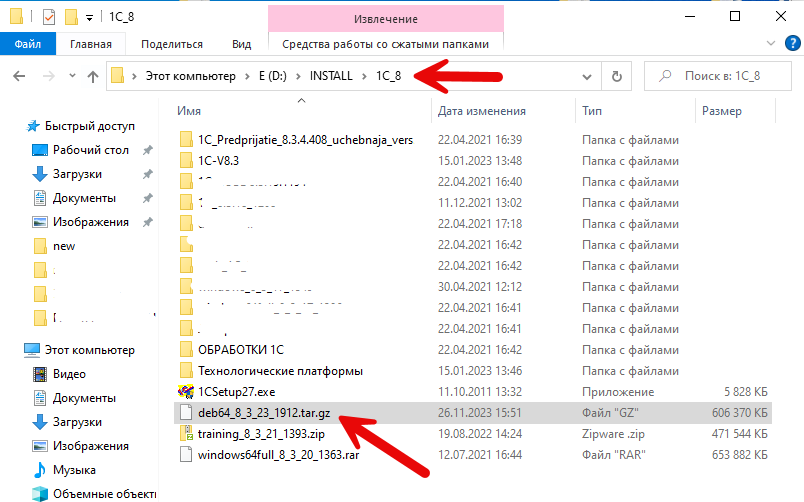
Task: Open Музыка in the navigation pane
Action: click(x=74, y=470)
